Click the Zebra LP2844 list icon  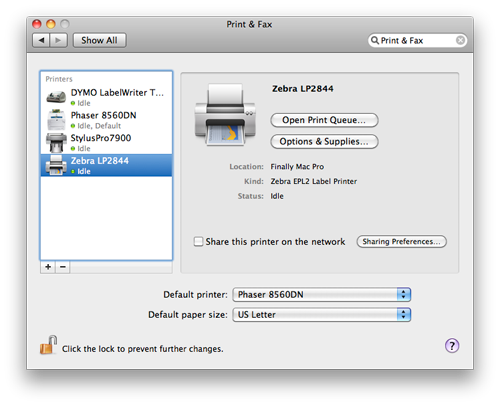point(56,165)
